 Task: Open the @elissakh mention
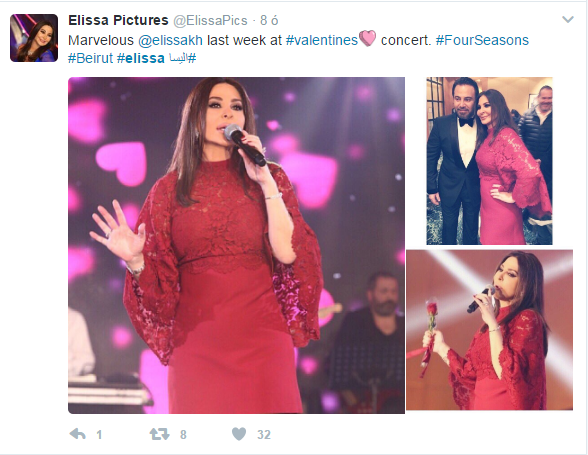pos(170,40)
